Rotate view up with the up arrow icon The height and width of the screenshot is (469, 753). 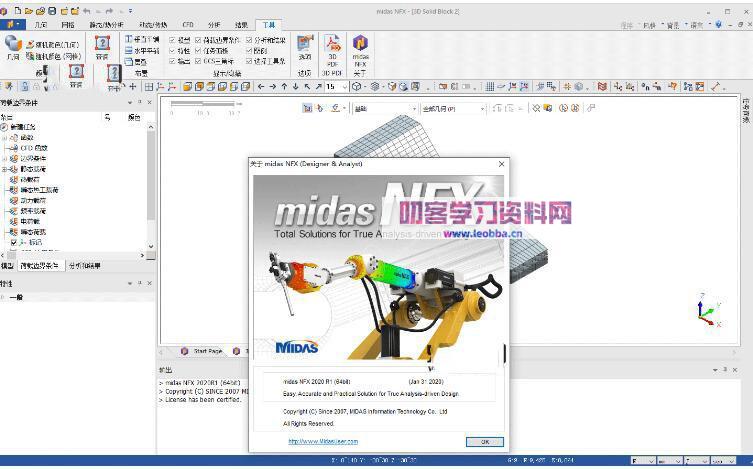(284, 86)
